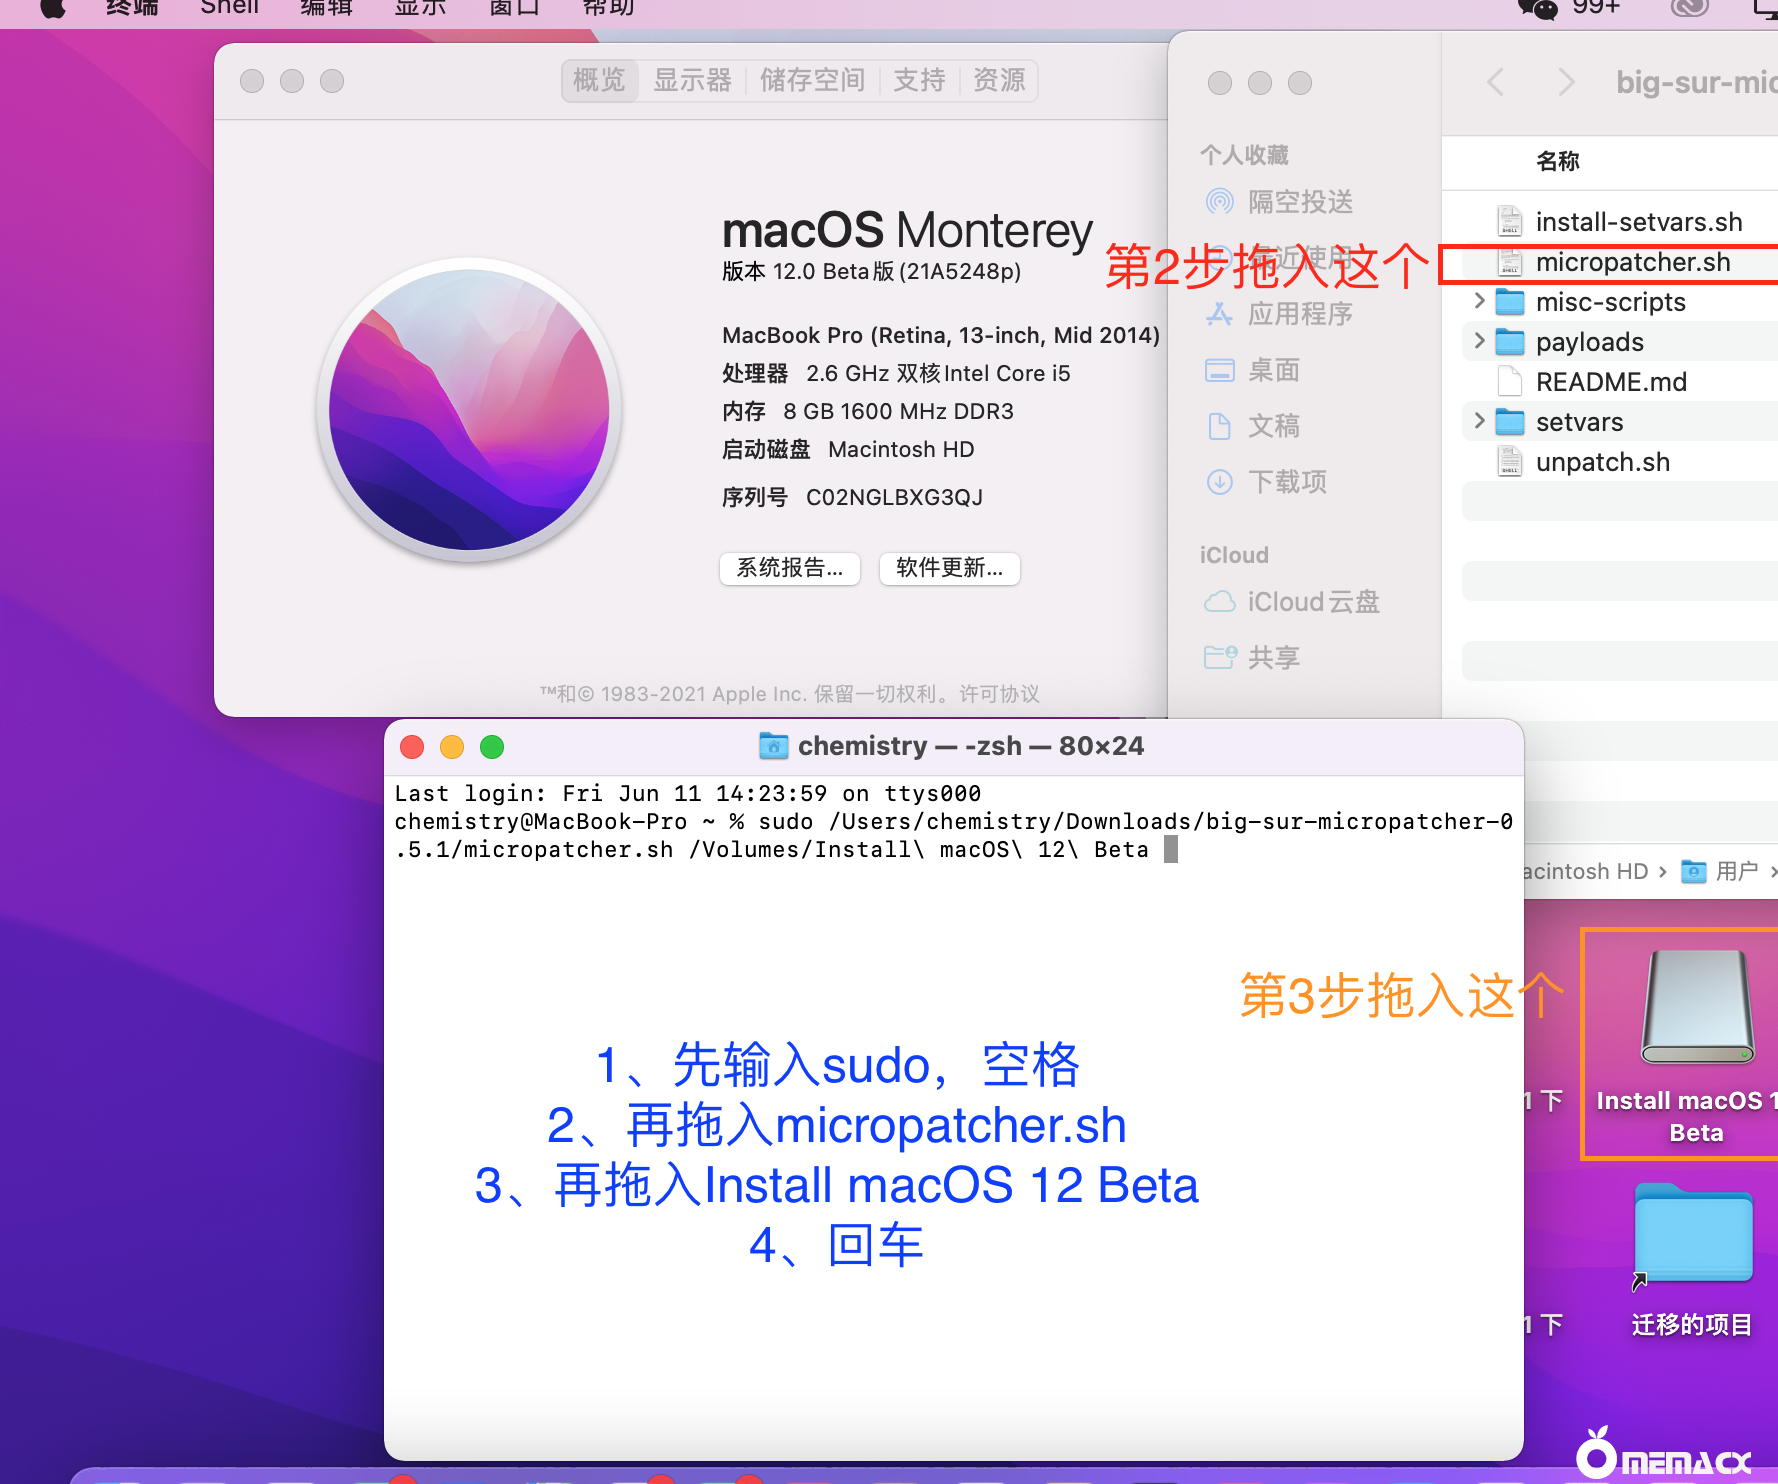Image resolution: width=1778 pixels, height=1484 pixels.
Task: Open Documents in Finder sidebar
Action: pyautogui.click(x=1272, y=426)
